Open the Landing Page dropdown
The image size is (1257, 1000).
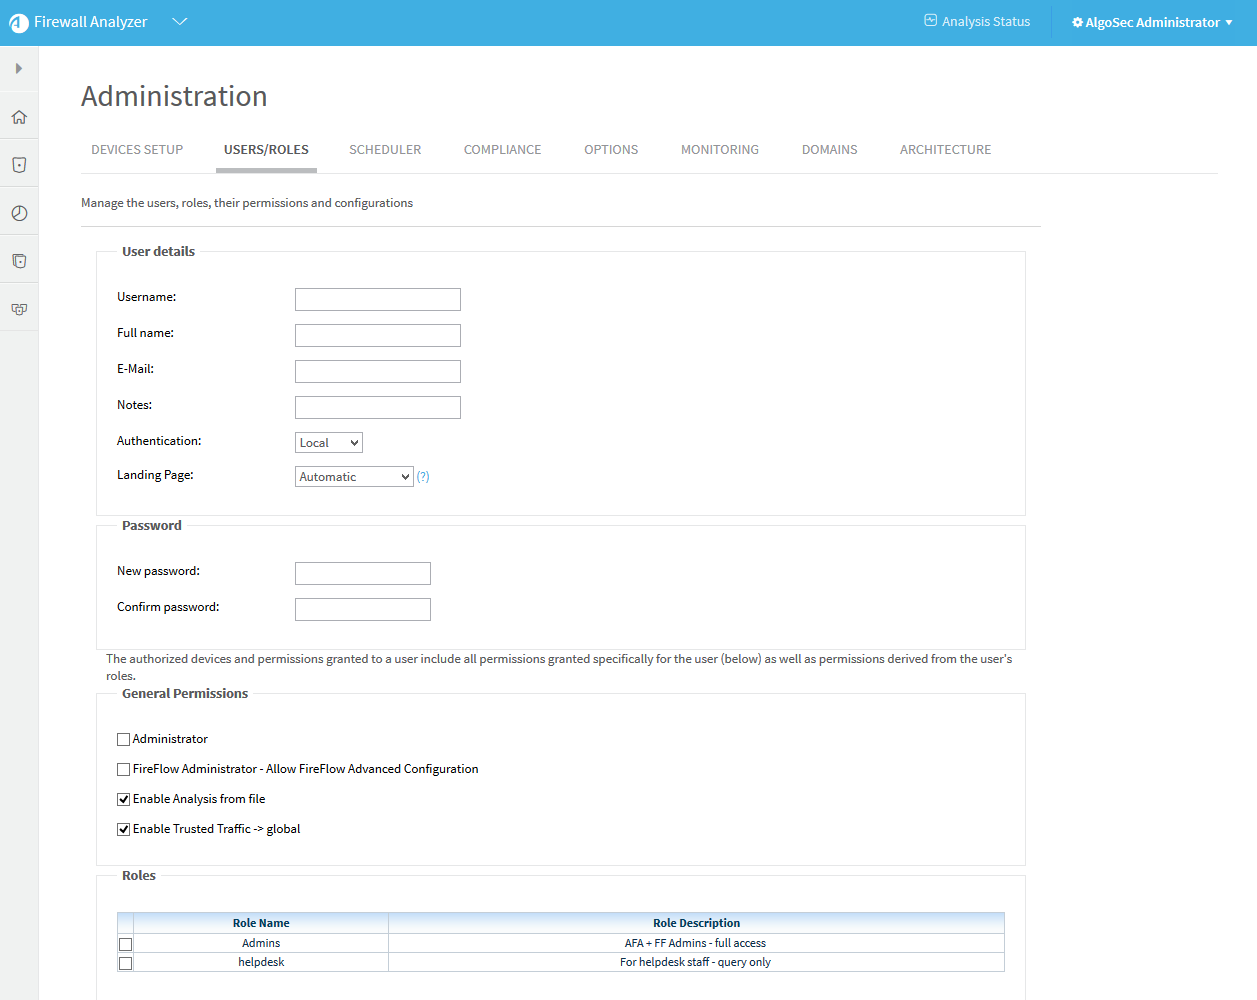tap(354, 477)
